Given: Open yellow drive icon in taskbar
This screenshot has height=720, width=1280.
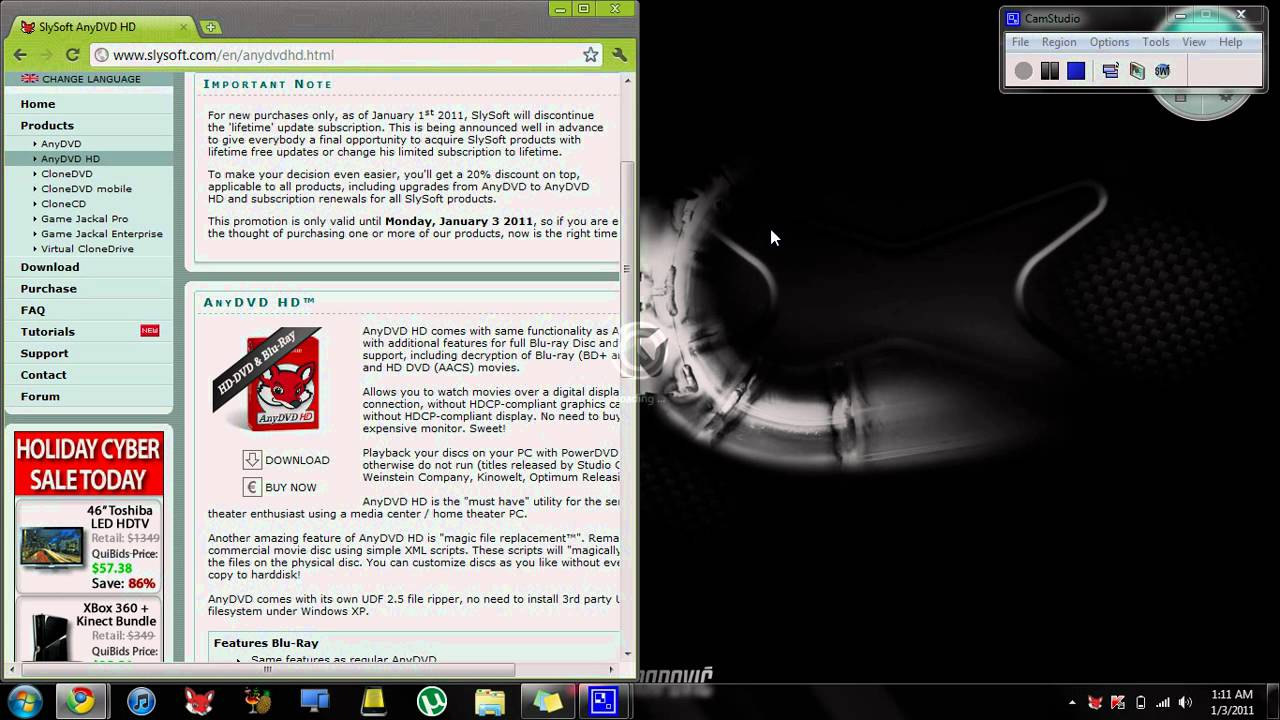Looking at the screenshot, I should coord(373,702).
